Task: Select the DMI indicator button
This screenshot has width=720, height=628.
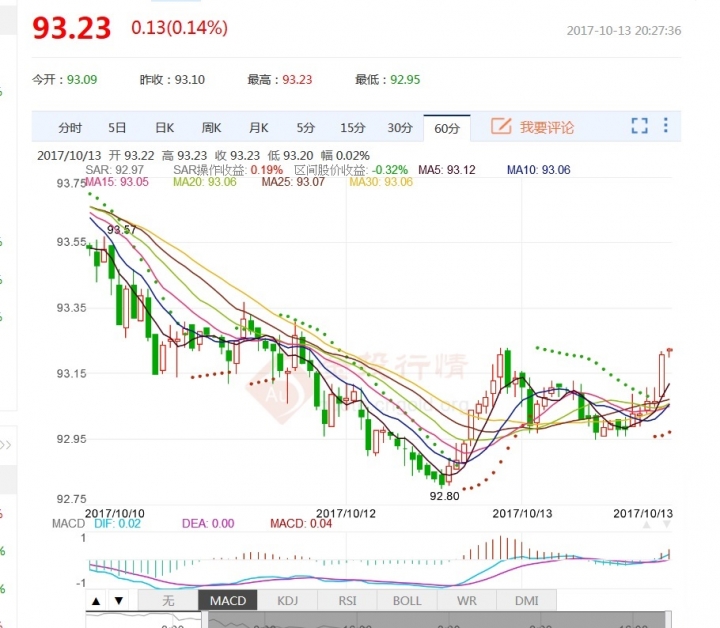Action: click(x=526, y=601)
